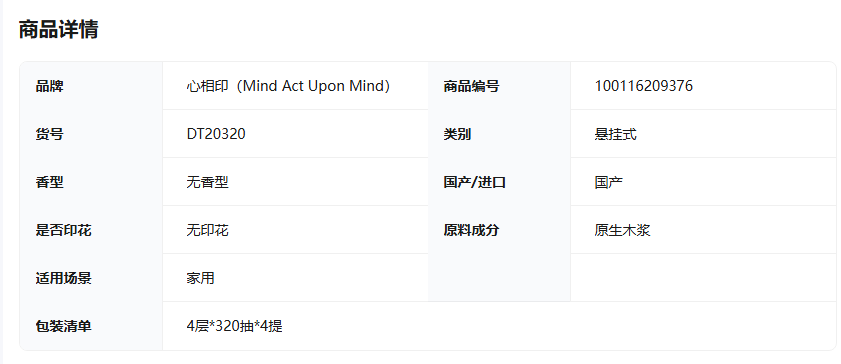Screen dimensions: 841x364
Task: Click the product number 100116209376
Action: pos(644,86)
